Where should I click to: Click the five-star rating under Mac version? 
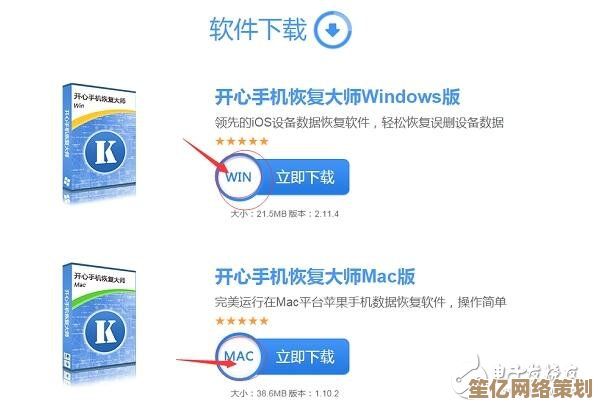pyautogui.click(x=242, y=321)
